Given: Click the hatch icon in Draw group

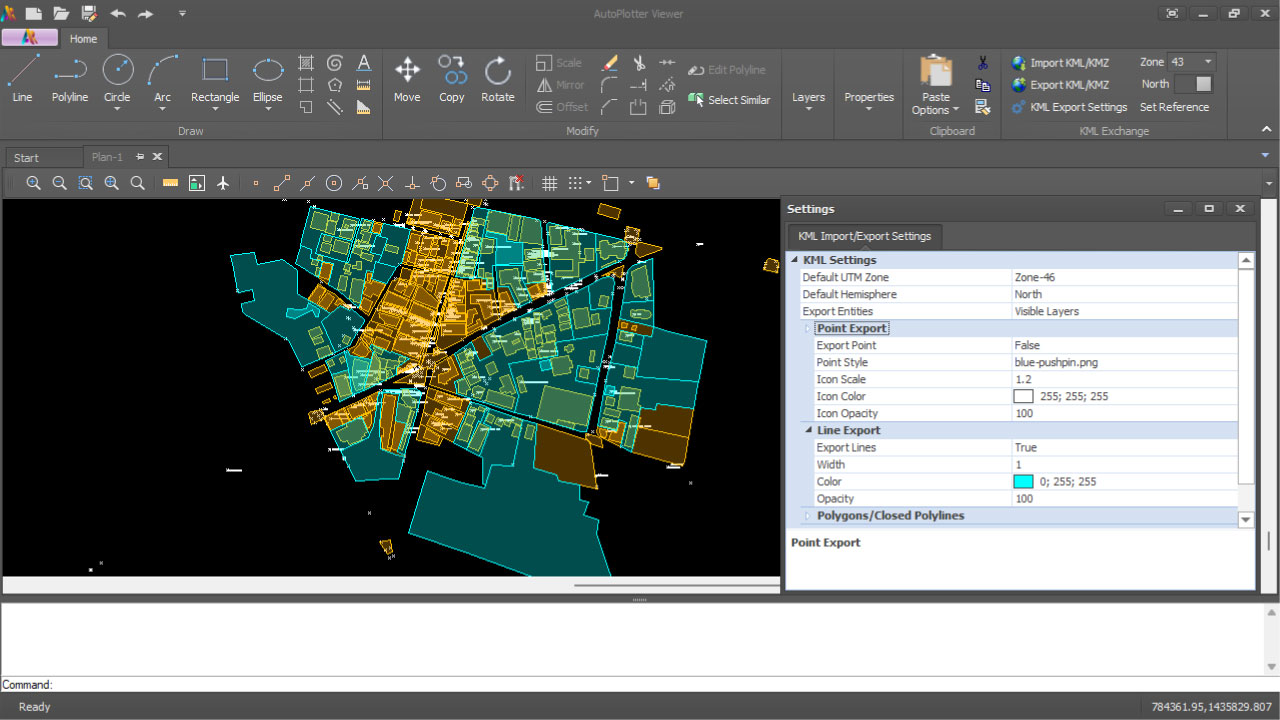Looking at the screenshot, I should 306,62.
